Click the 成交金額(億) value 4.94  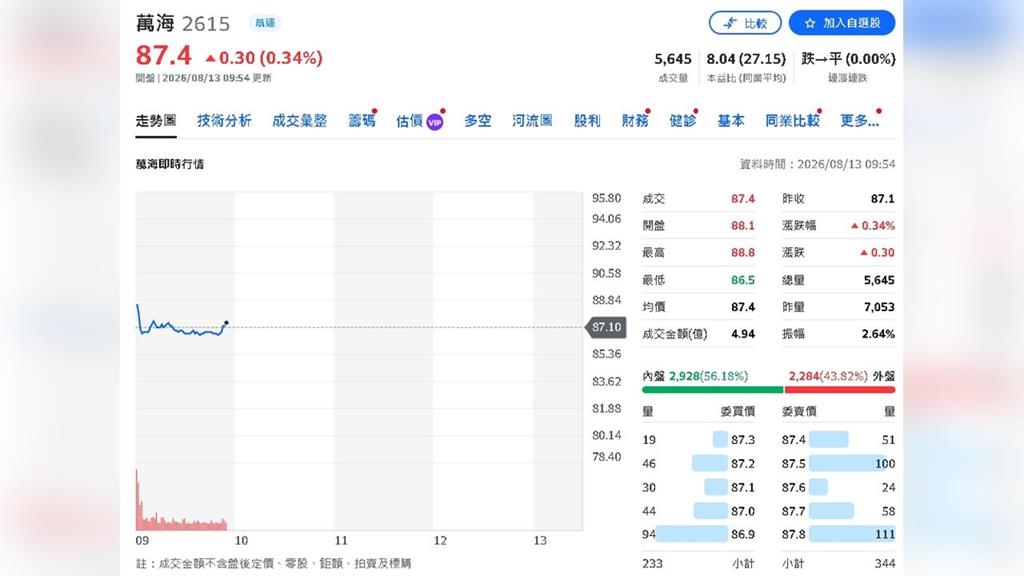click(x=743, y=334)
